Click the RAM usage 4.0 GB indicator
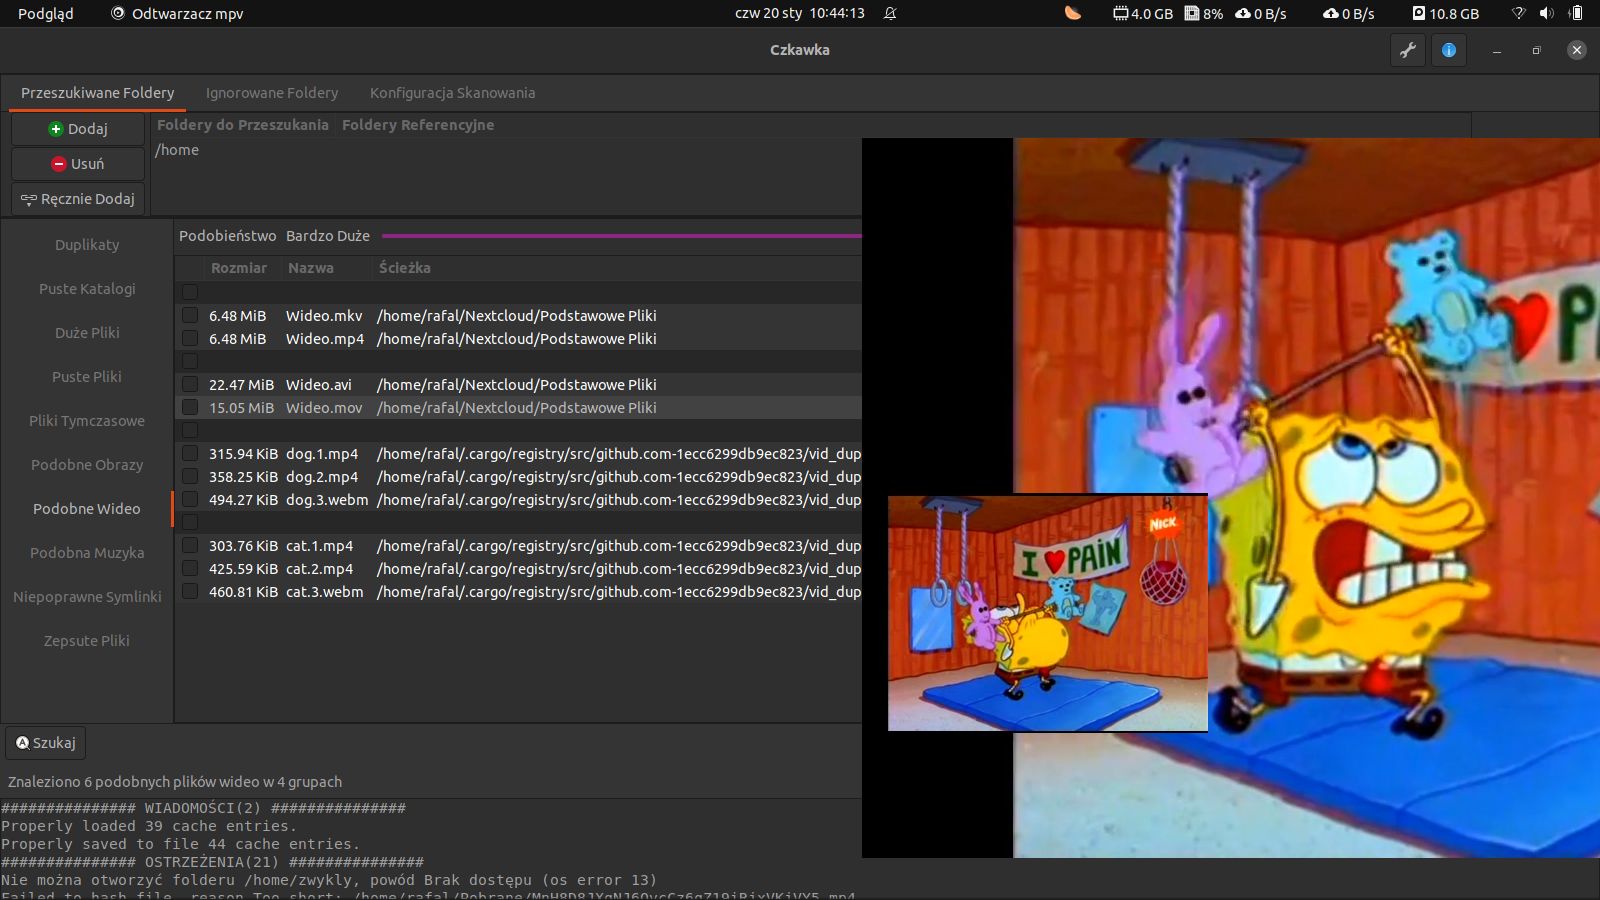Viewport: 1600px width, 900px height. [1143, 13]
